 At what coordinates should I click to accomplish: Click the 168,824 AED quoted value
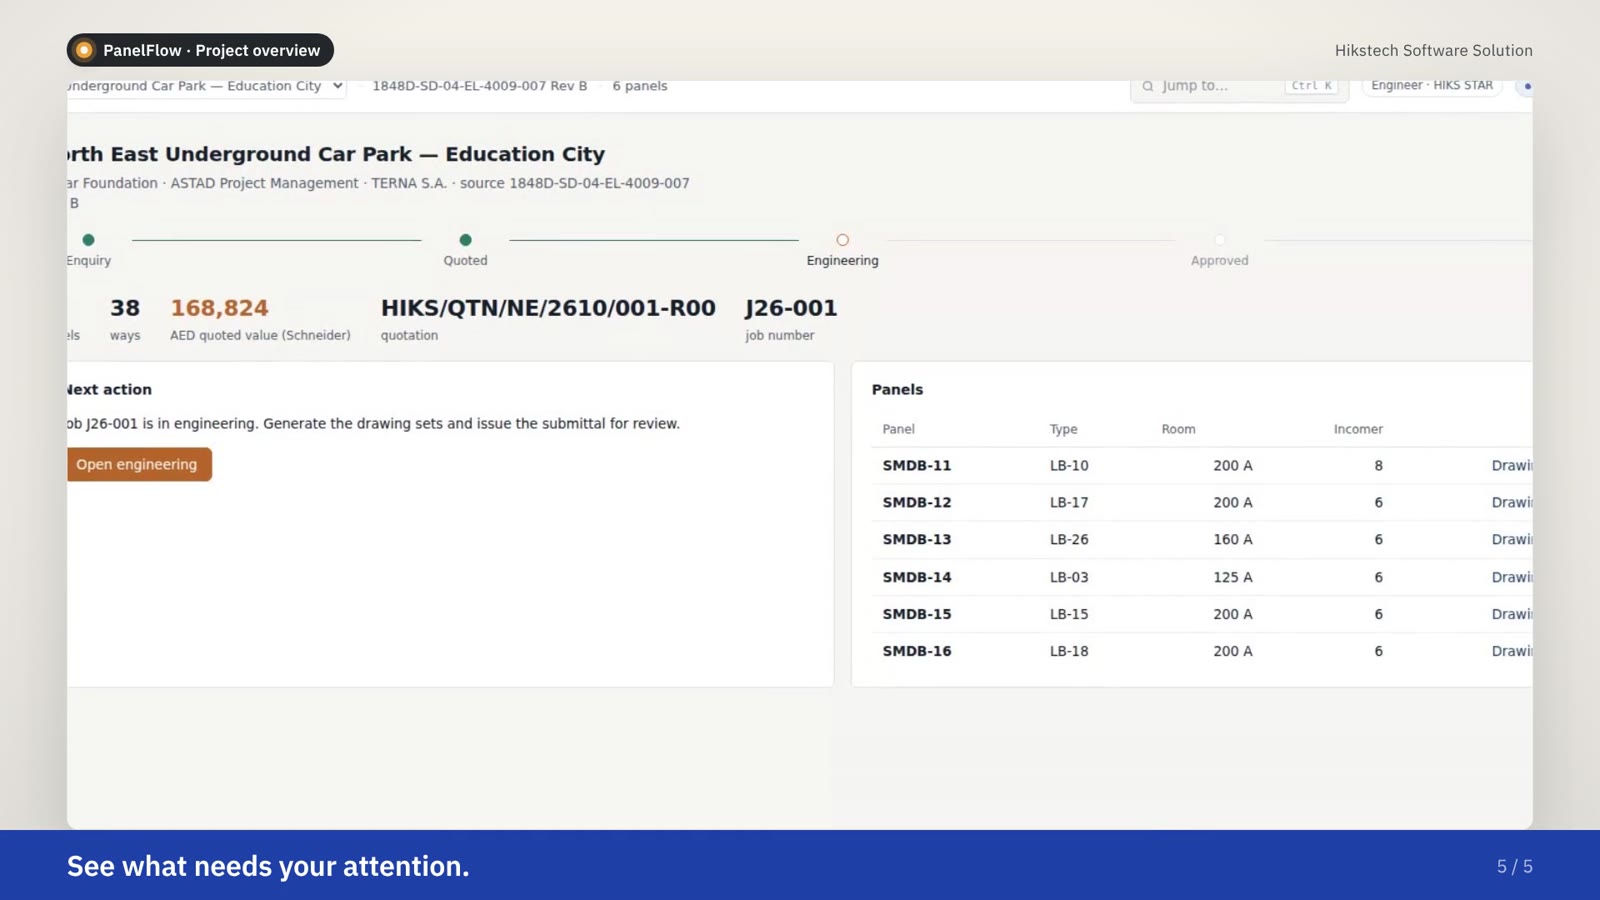[219, 308]
